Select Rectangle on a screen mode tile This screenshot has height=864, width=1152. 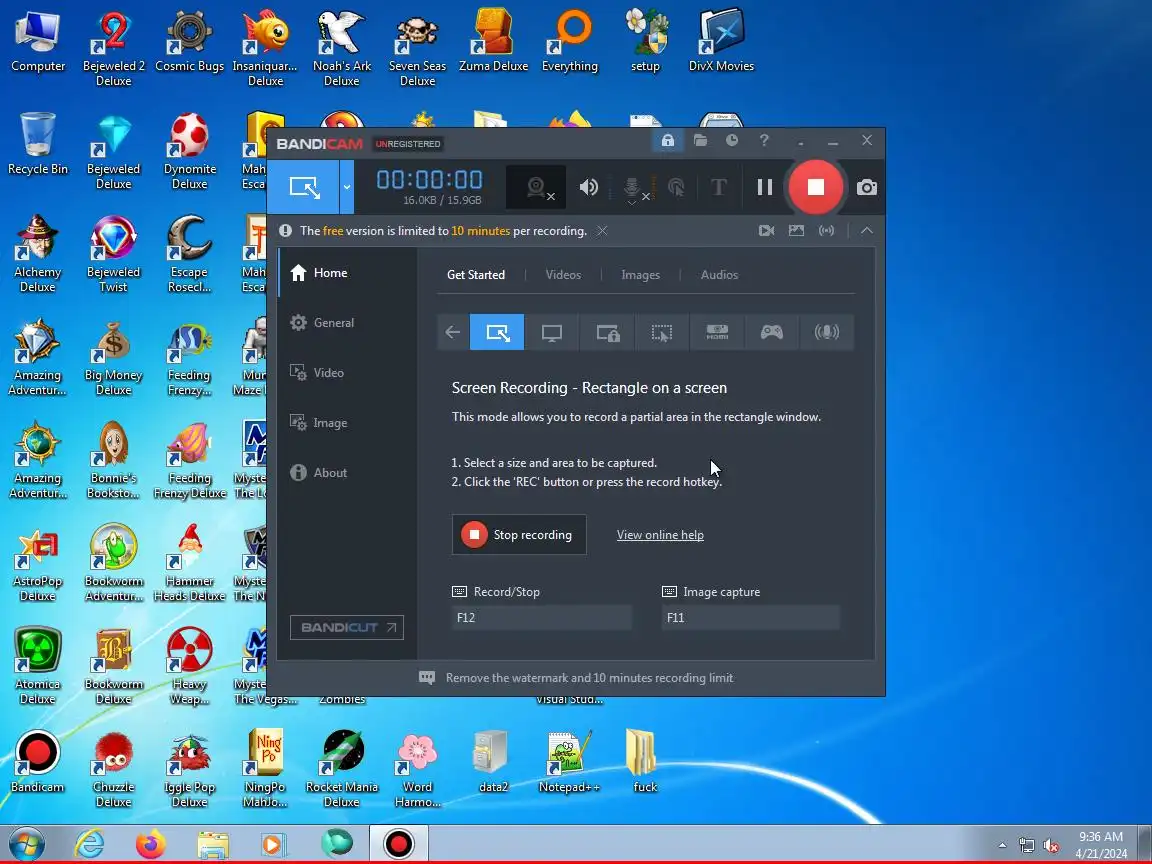497,332
